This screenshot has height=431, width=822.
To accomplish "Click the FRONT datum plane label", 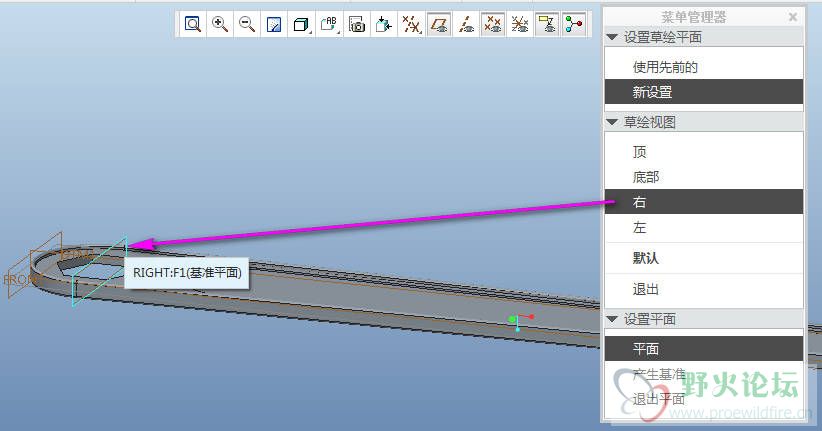I will (19, 279).
